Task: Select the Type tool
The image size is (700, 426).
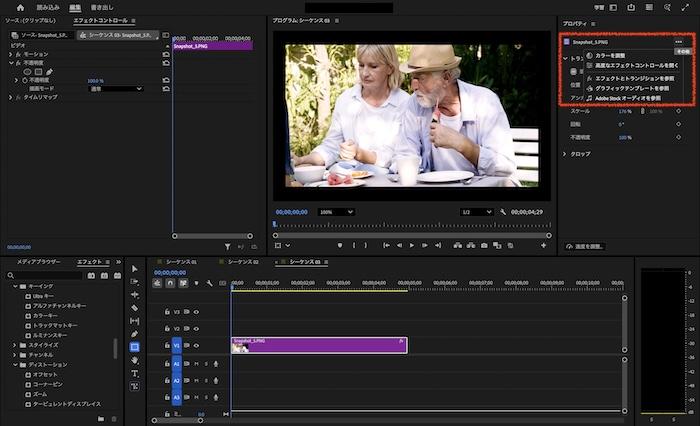Action: 135,373
